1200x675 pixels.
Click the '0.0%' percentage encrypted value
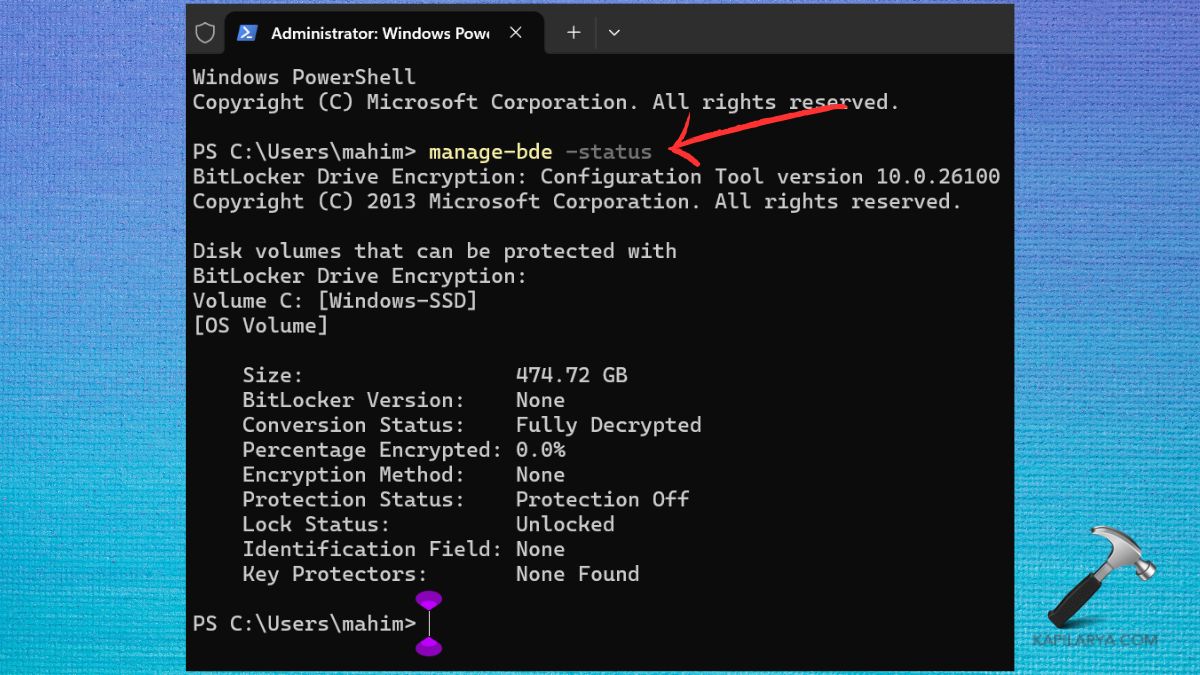[540, 450]
